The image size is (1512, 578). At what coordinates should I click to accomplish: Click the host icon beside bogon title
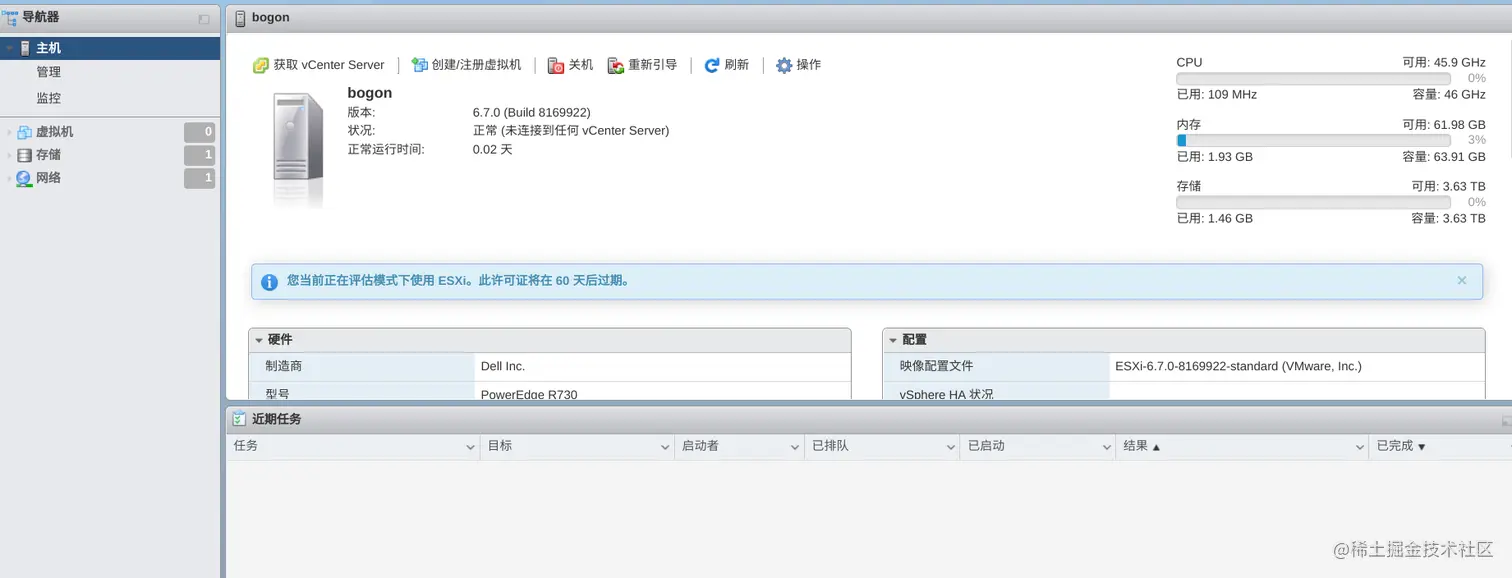pos(240,18)
